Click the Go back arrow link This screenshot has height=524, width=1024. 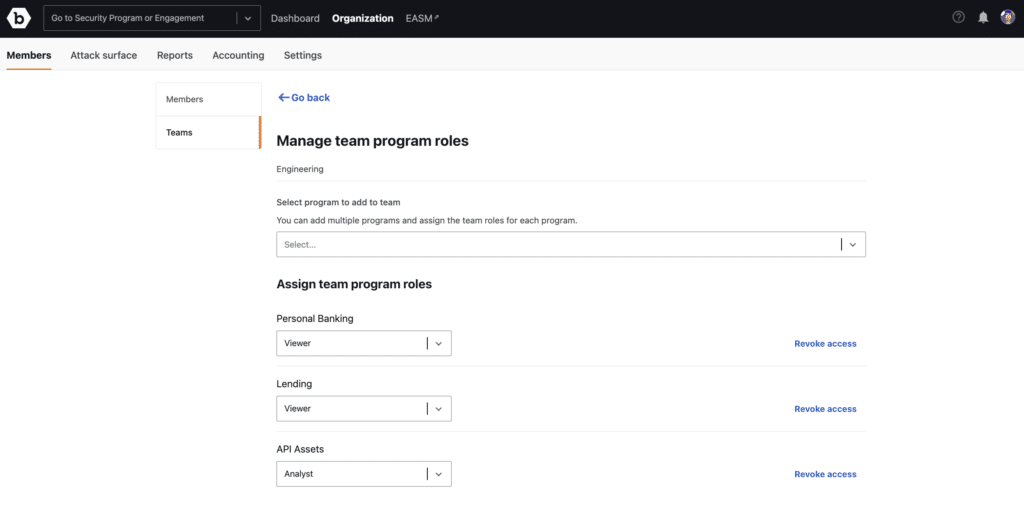point(304,98)
